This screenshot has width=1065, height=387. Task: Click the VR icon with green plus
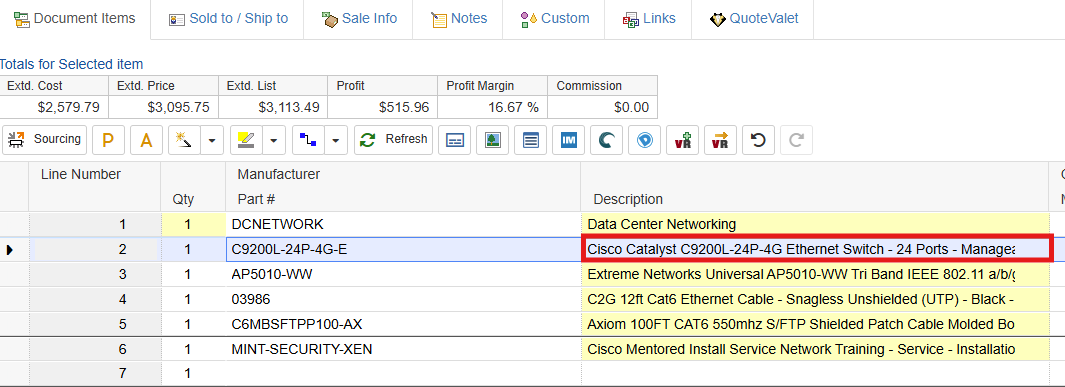point(683,140)
